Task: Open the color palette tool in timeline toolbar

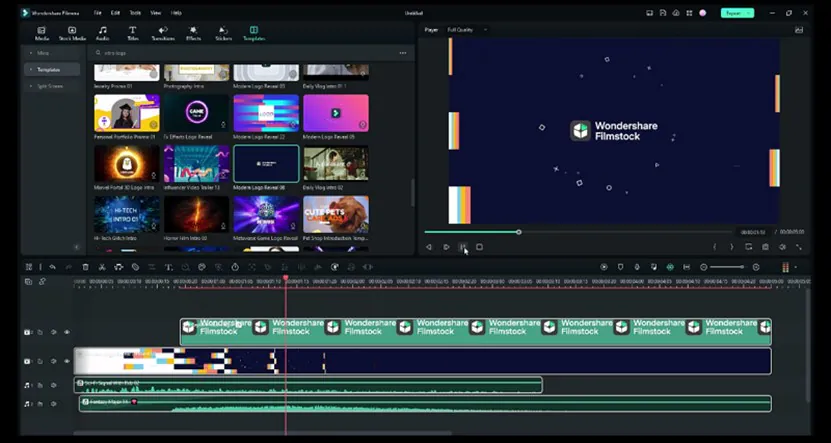Action: point(202,267)
